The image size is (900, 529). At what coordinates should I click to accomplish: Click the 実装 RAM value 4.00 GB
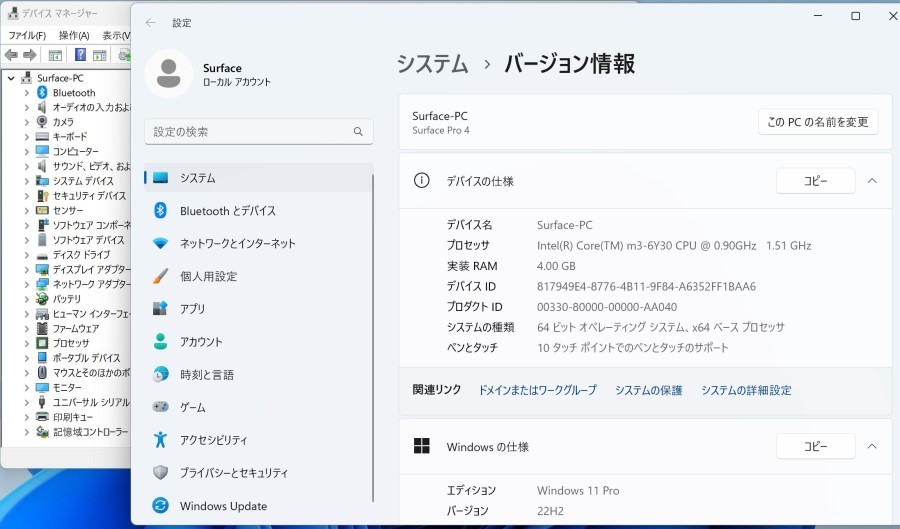[556, 266]
